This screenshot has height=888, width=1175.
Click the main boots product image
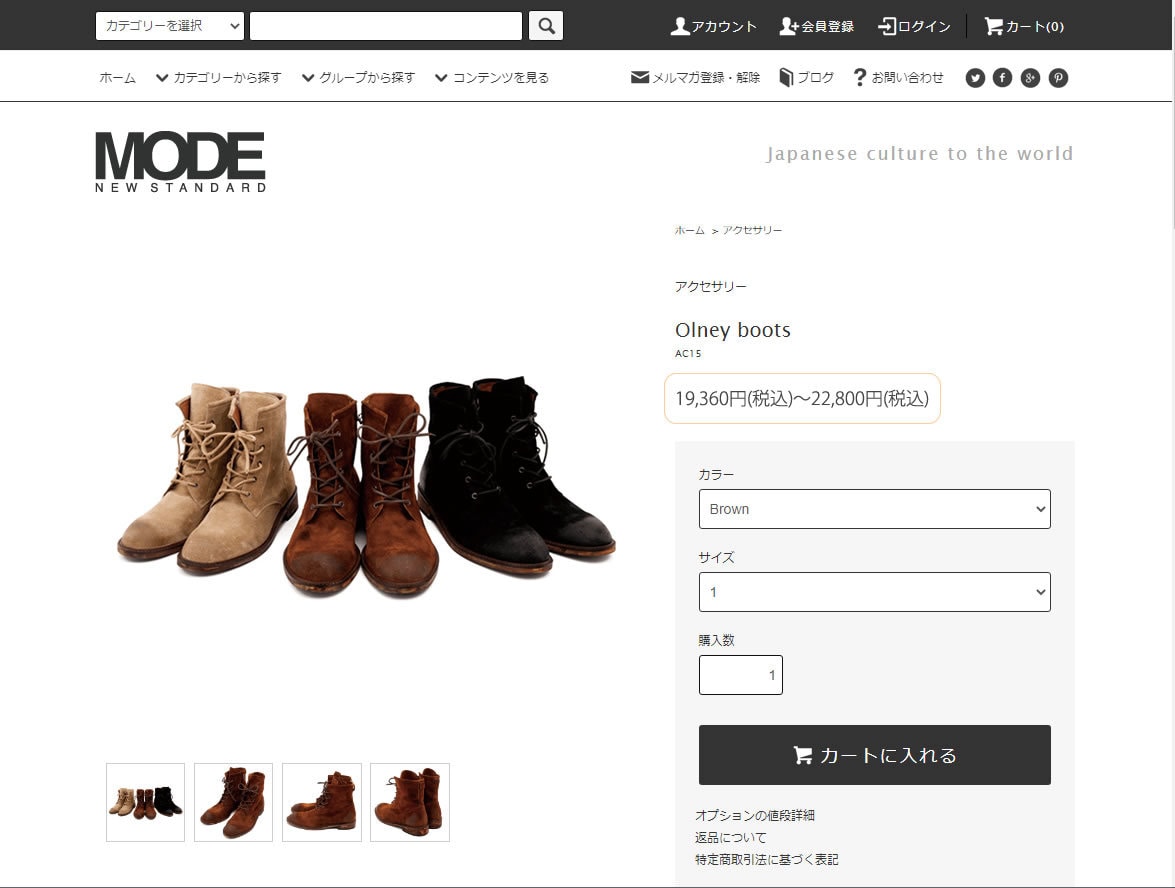[x=366, y=487]
